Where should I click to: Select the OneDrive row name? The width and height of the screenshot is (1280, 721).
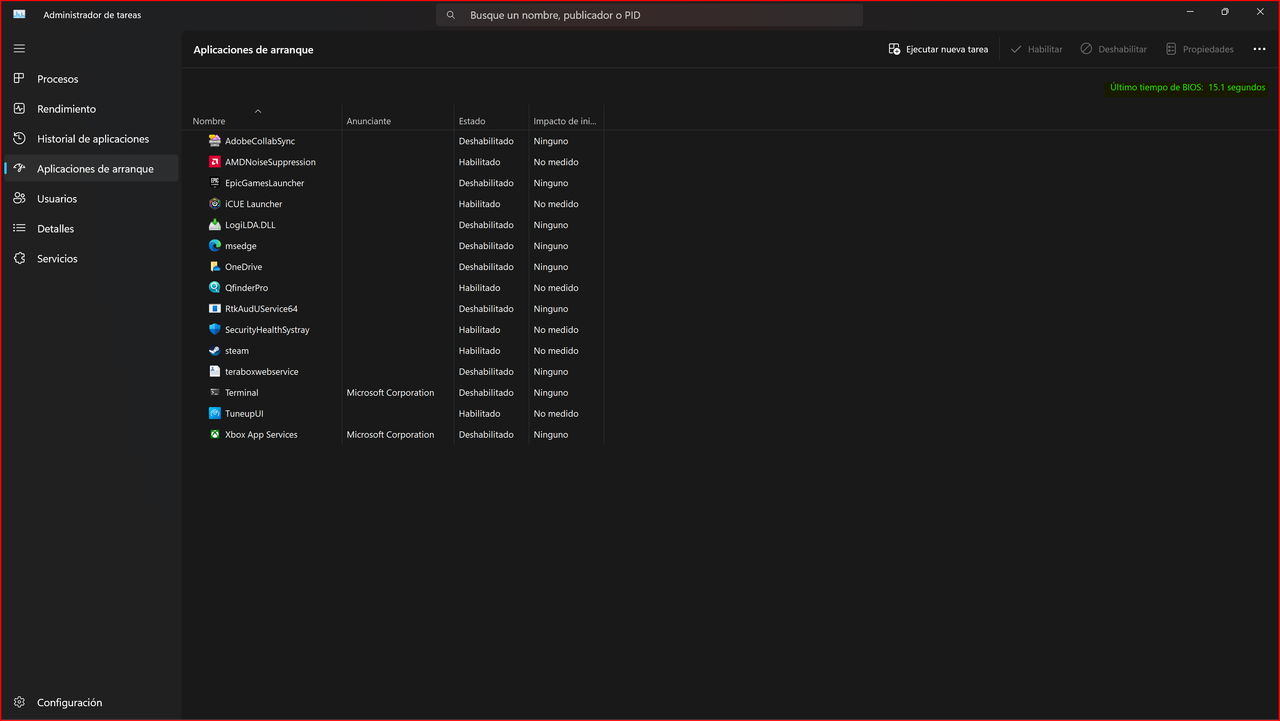click(x=243, y=267)
